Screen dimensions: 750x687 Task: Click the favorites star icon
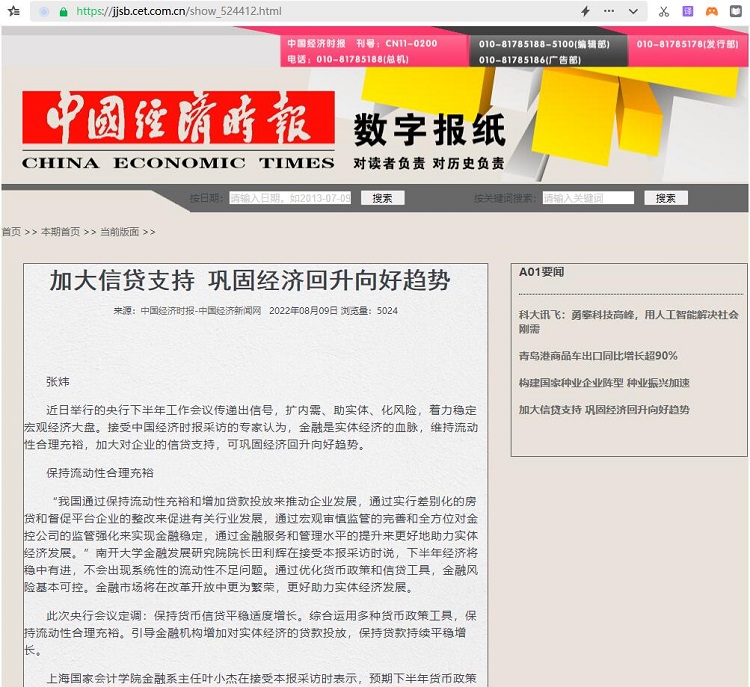pos(13,12)
